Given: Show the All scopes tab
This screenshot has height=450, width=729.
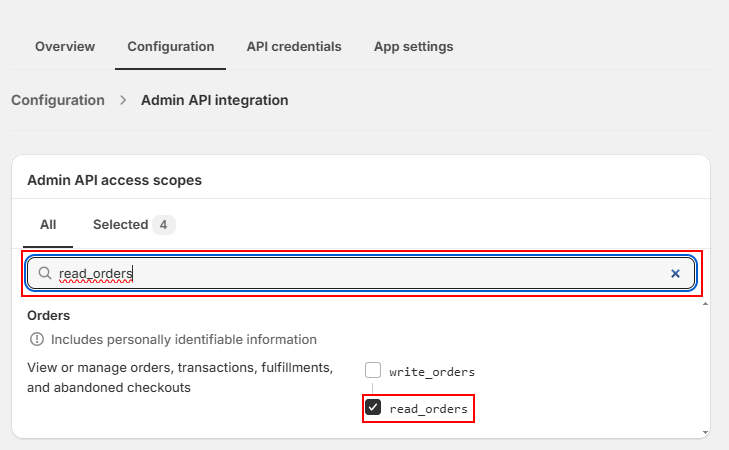Looking at the screenshot, I should coord(48,225).
